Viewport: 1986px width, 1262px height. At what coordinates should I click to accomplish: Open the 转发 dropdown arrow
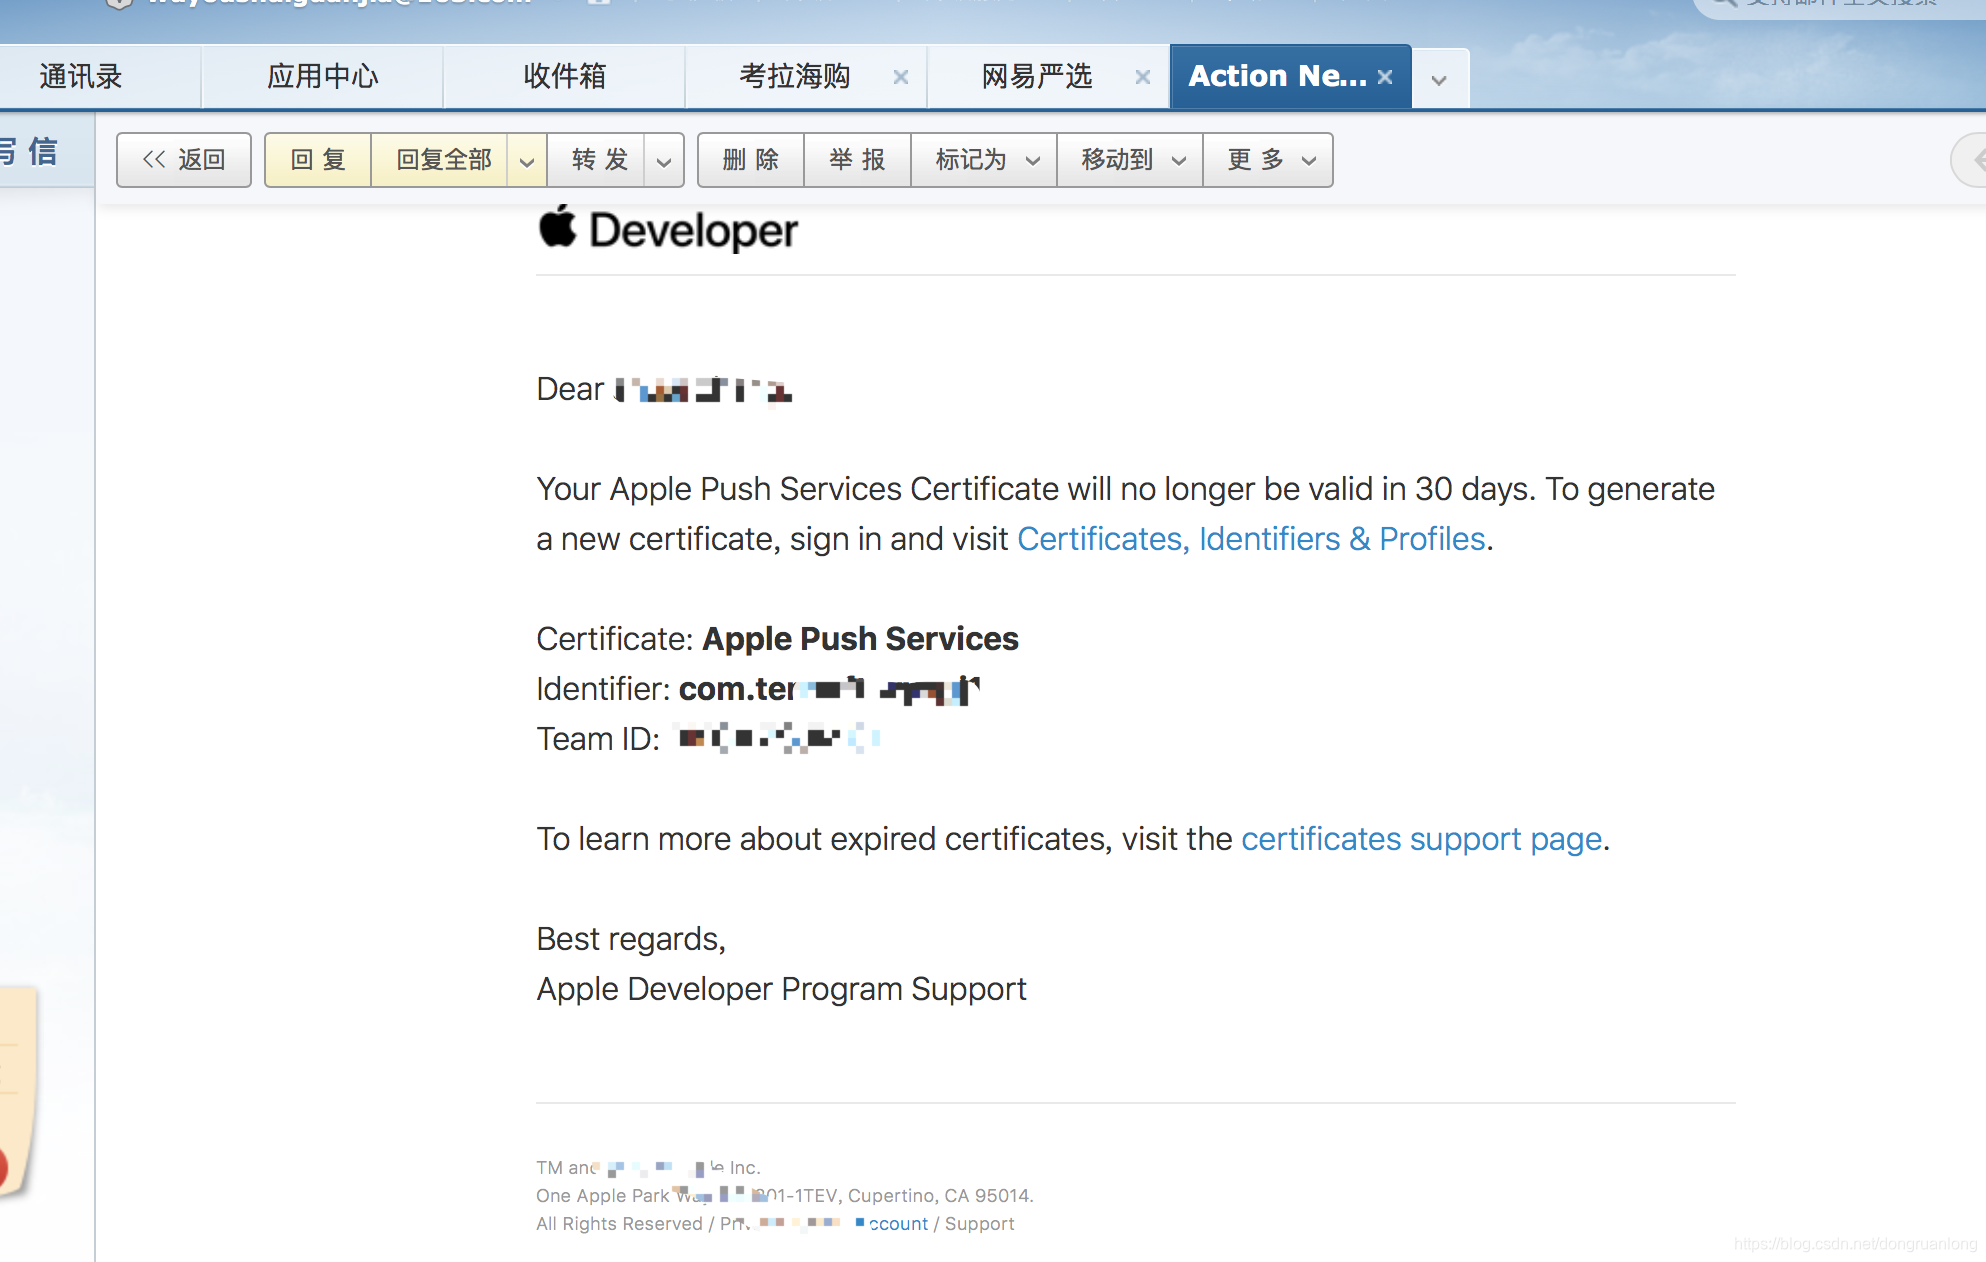[664, 161]
